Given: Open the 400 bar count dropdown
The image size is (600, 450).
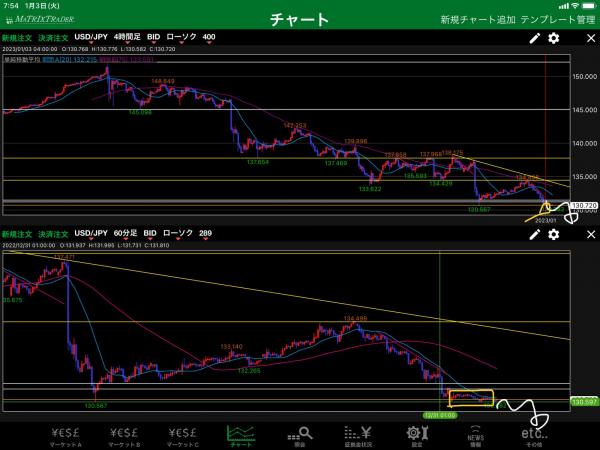Looking at the screenshot, I should click(209, 38).
